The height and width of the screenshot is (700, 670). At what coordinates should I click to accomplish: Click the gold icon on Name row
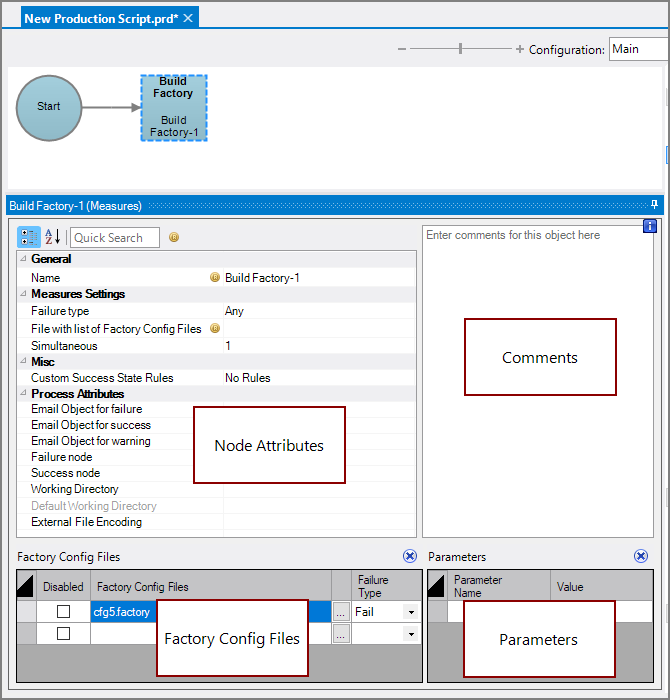(215, 277)
